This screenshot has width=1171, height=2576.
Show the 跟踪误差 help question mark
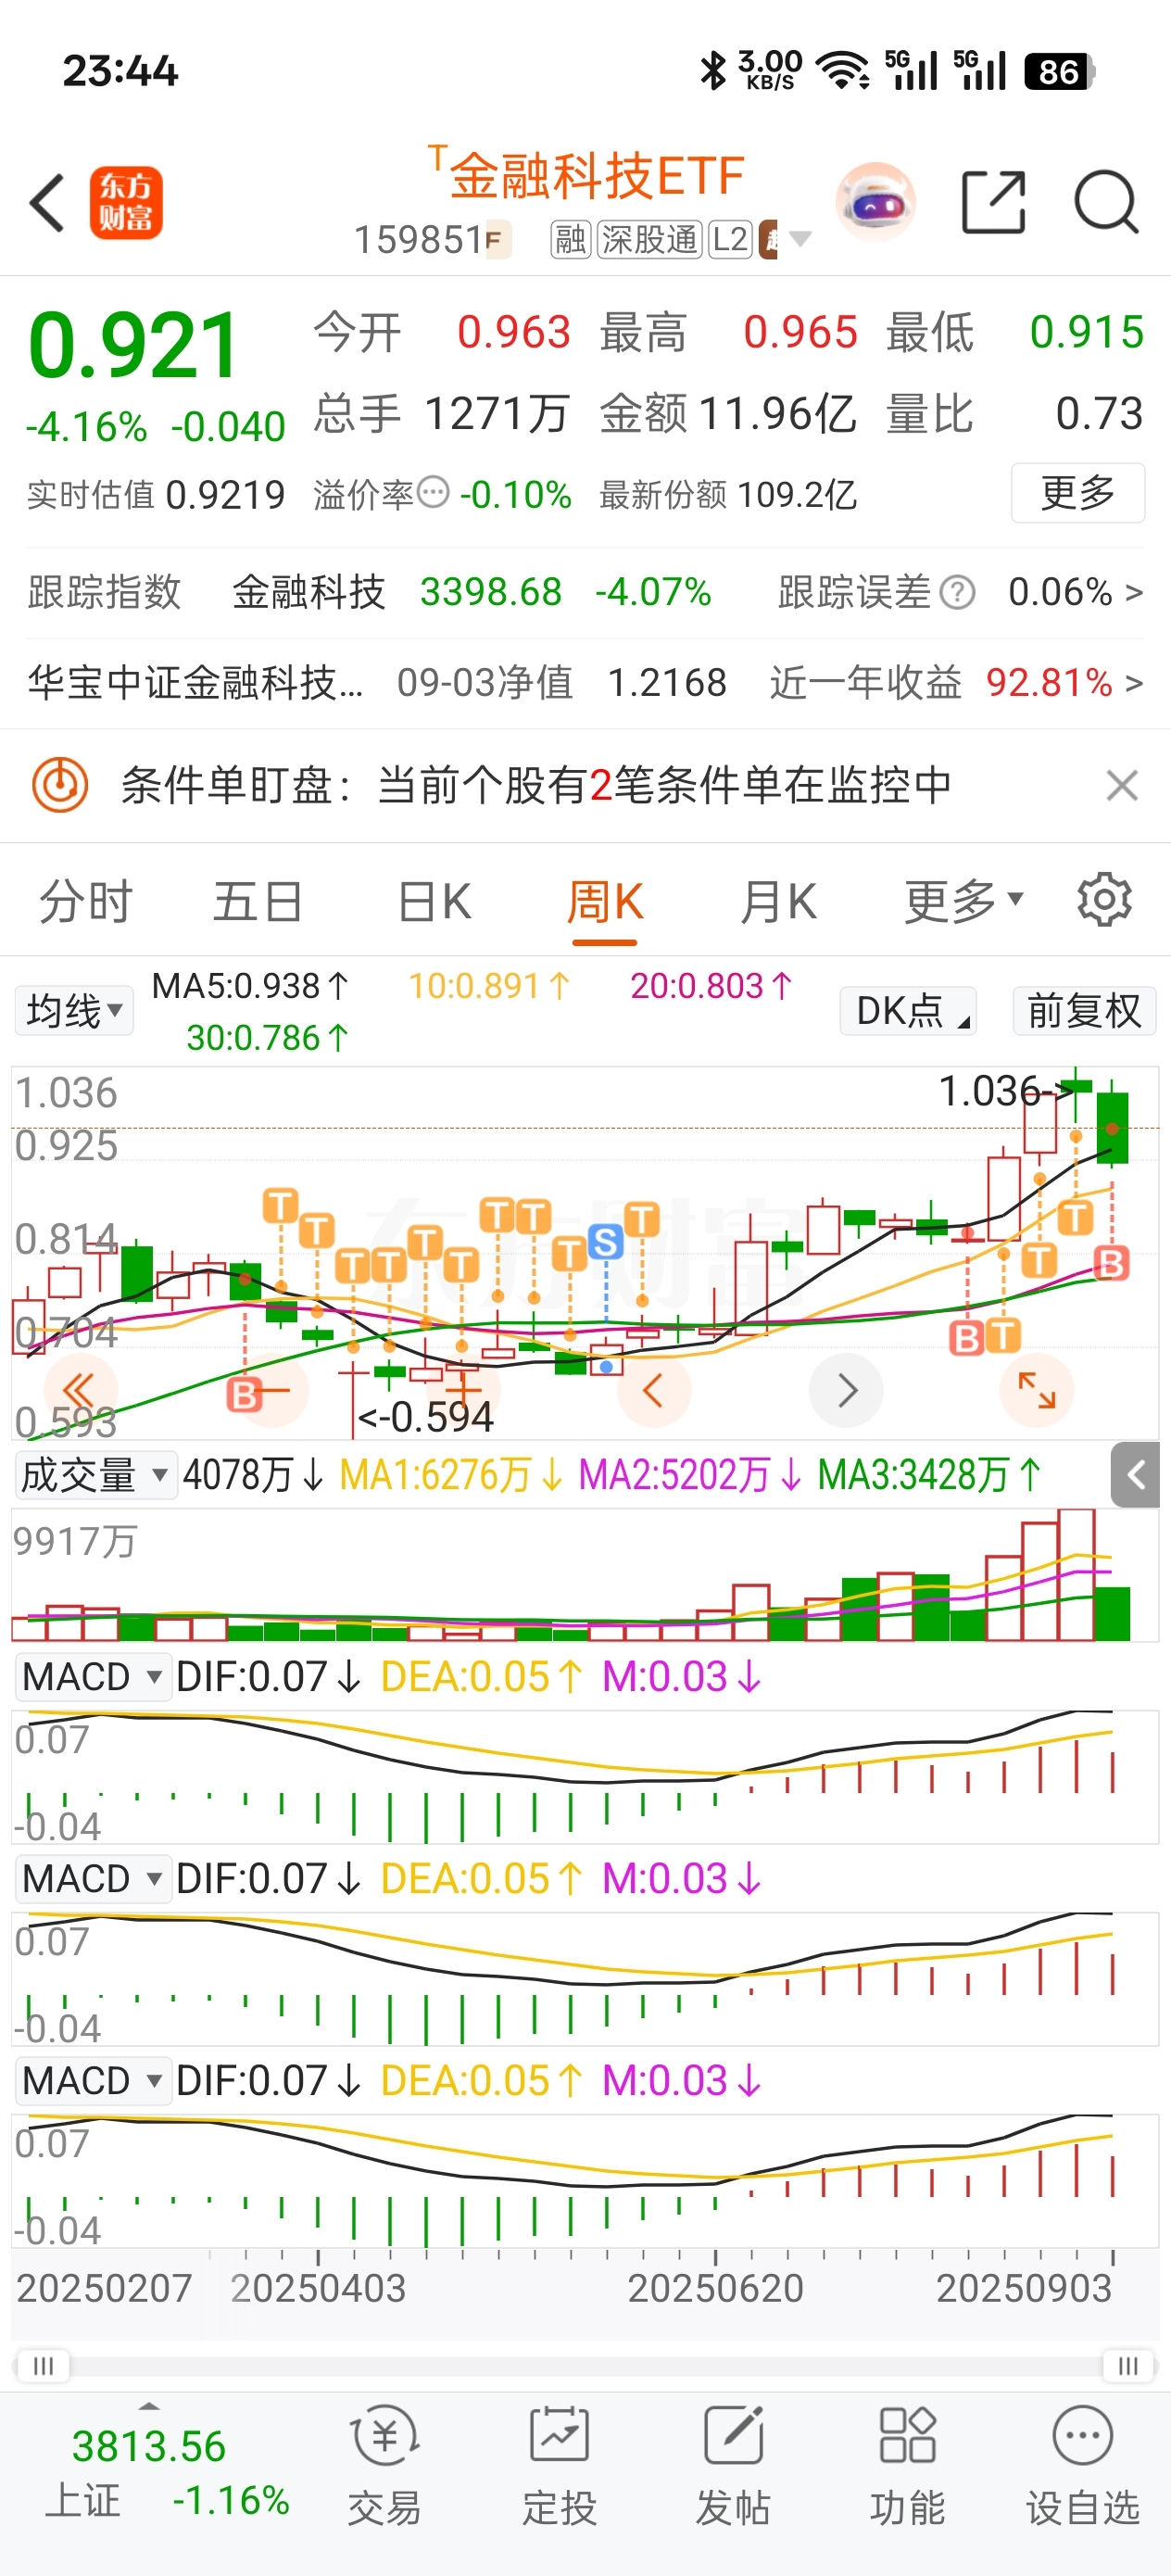[957, 592]
